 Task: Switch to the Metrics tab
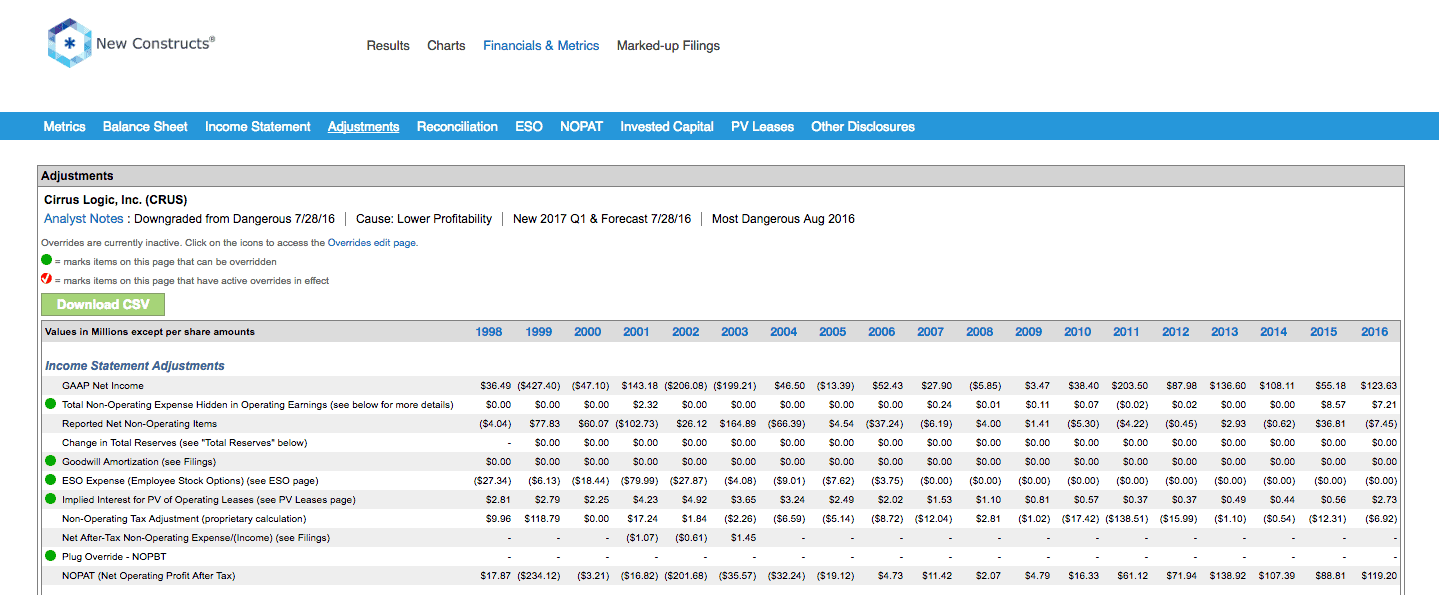[x=64, y=127]
